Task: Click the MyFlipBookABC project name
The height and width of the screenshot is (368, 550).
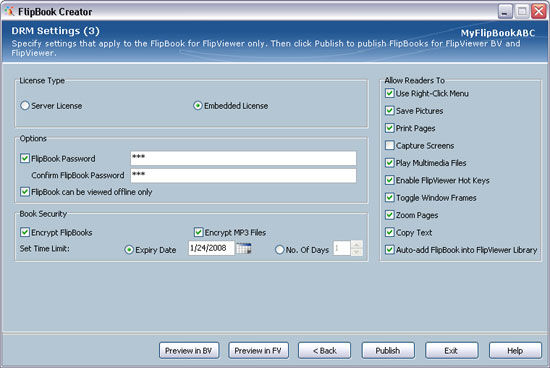Action: pos(498,33)
